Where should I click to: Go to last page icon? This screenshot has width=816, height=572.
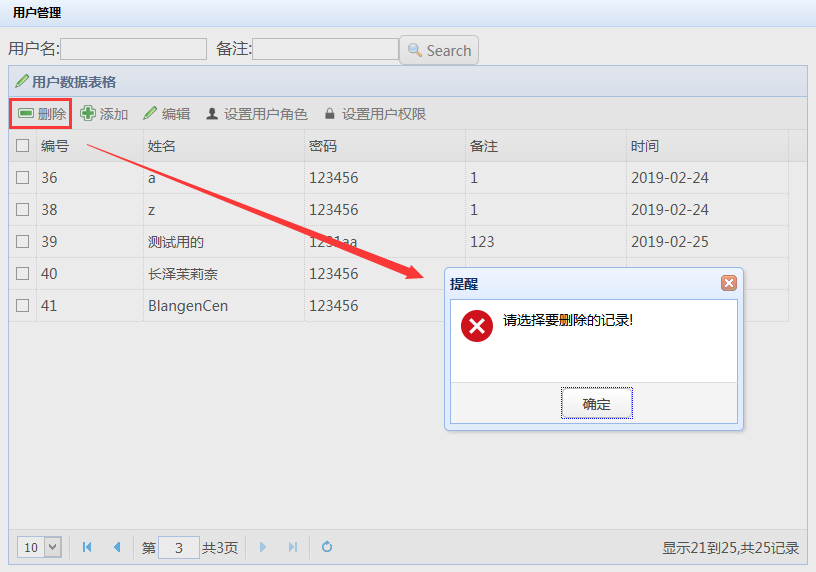click(x=293, y=547)
